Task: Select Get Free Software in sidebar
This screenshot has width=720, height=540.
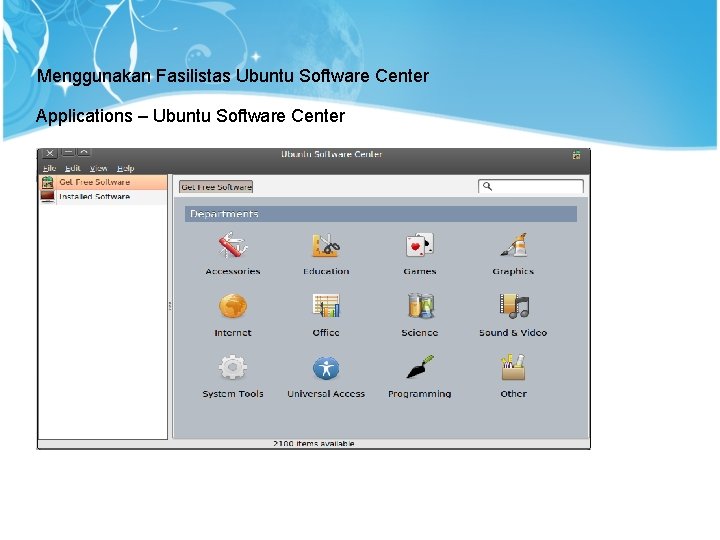Action: coord(103,182)
